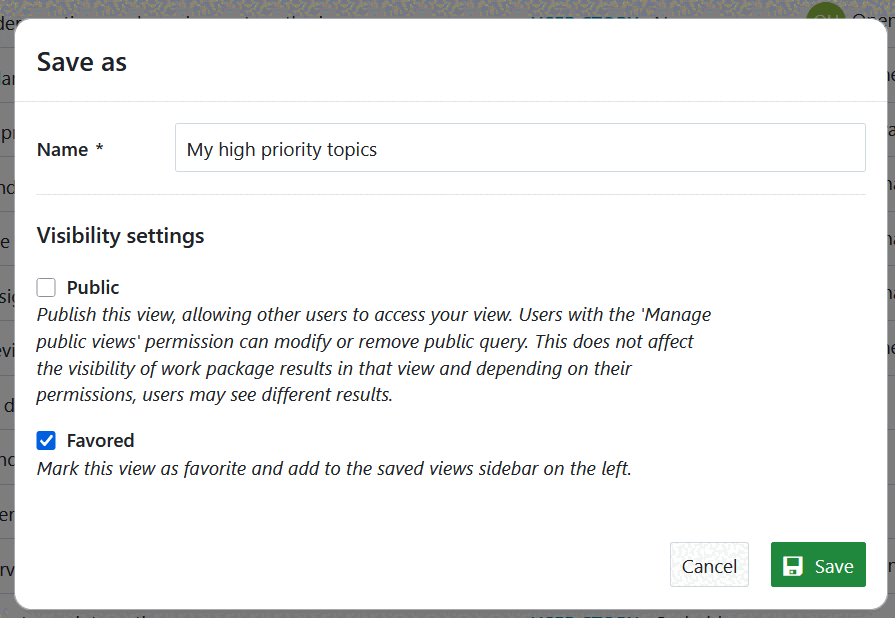895x618 pixels.
Task: Select the text 'My high priority topics'
Action: click(x=280, y=149)
